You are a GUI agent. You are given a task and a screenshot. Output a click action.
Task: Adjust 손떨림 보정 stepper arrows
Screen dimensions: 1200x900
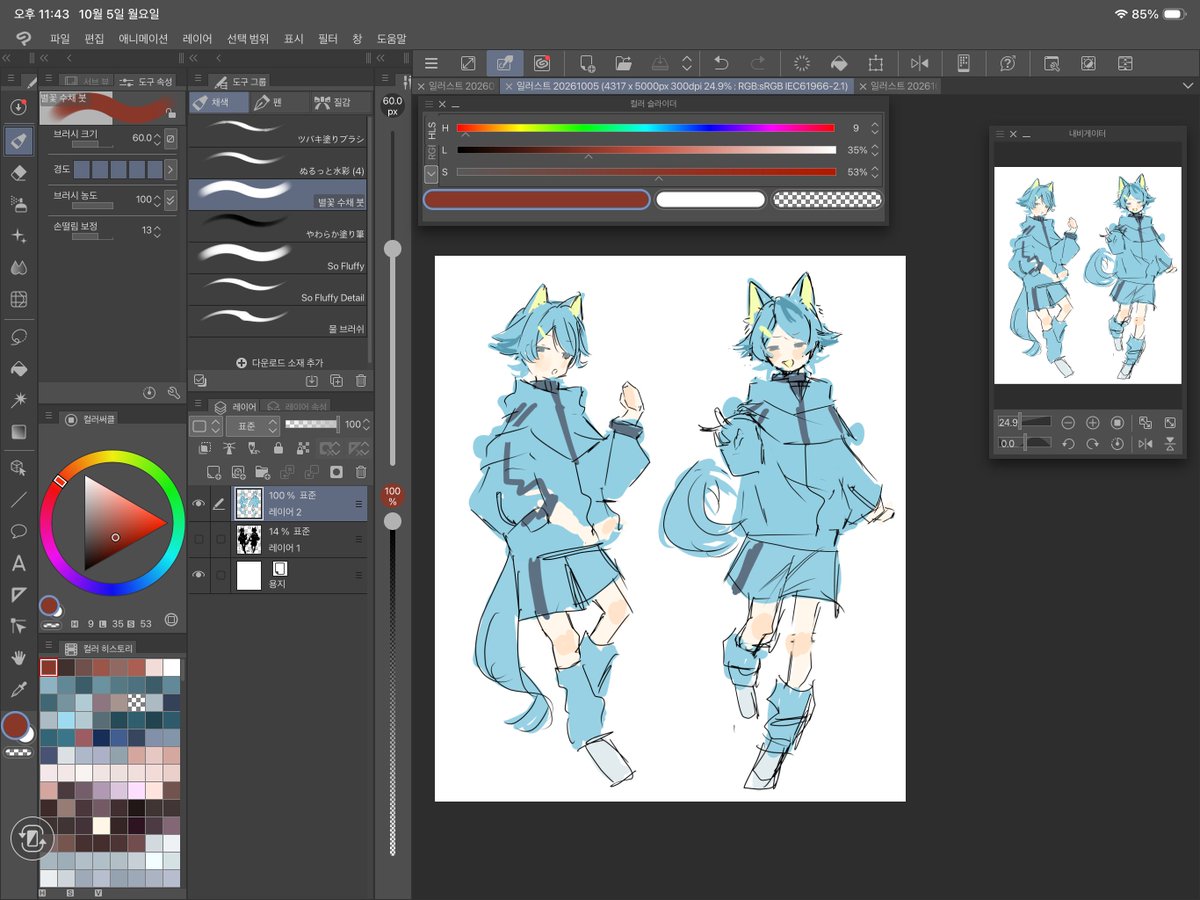click(x=157, y=231)
